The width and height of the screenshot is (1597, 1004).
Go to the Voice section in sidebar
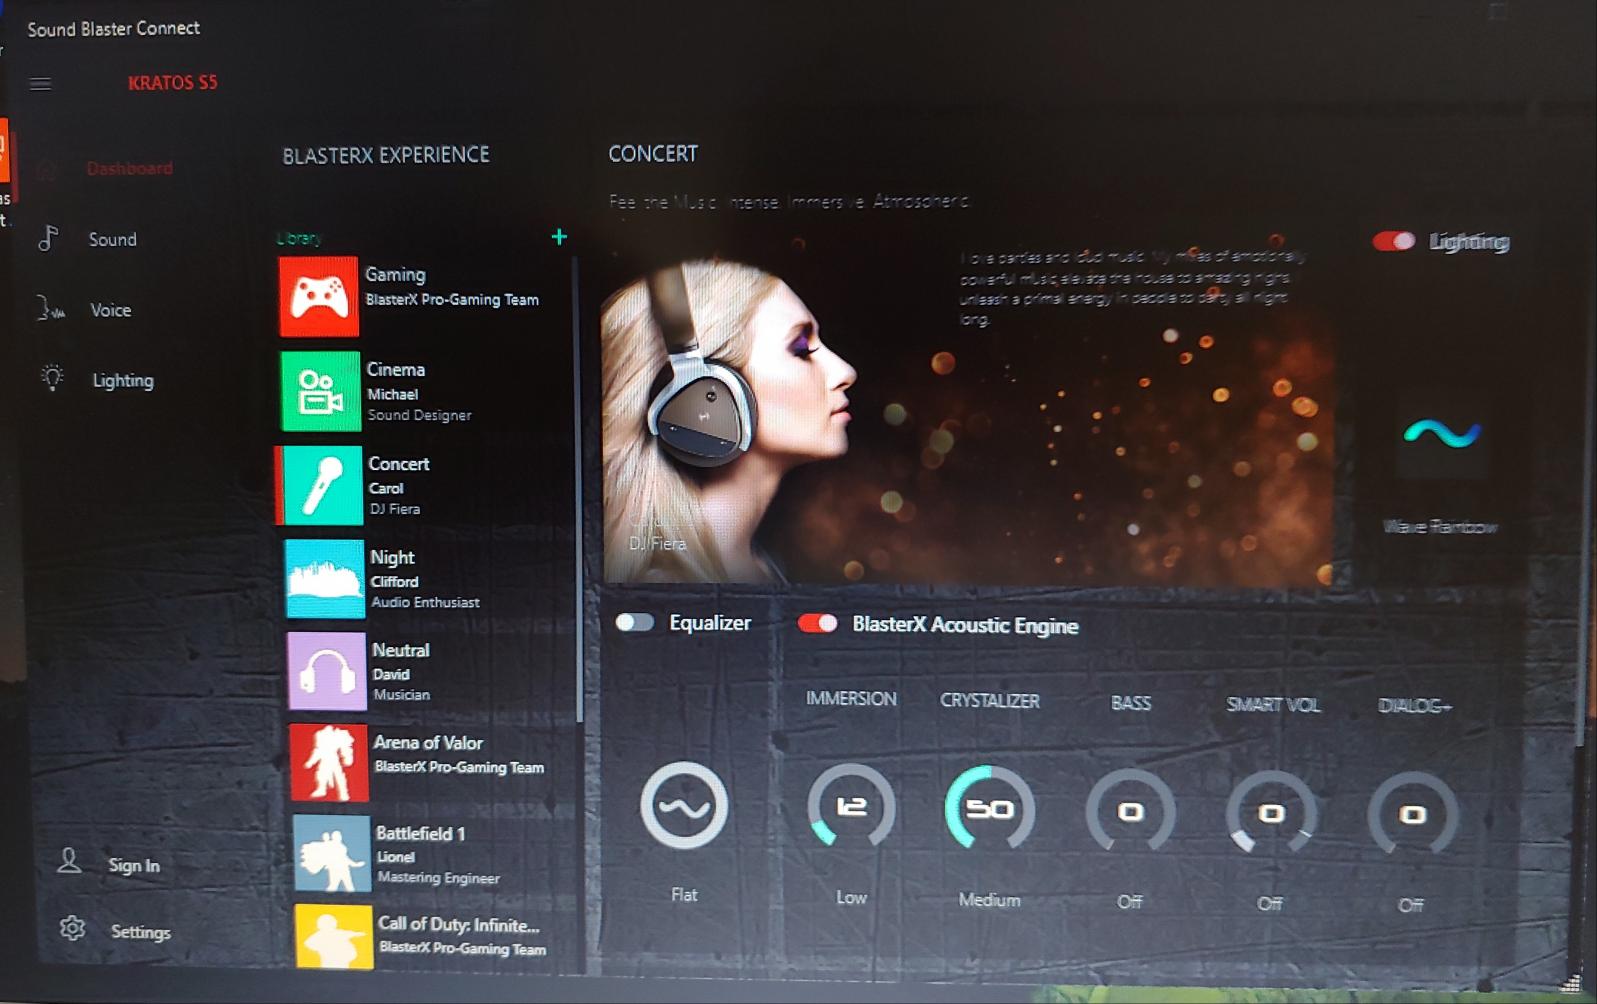pos(110,310)
